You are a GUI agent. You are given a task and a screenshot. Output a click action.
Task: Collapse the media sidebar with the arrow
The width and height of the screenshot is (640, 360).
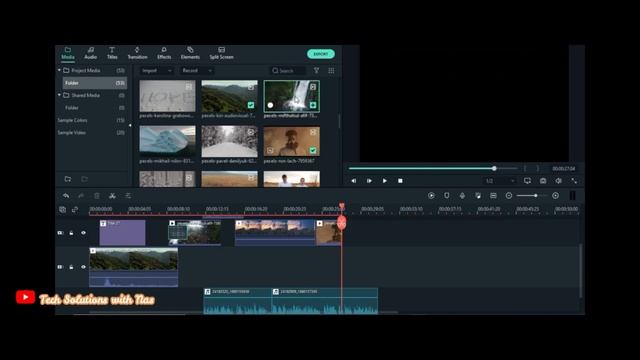click(130, 125)
